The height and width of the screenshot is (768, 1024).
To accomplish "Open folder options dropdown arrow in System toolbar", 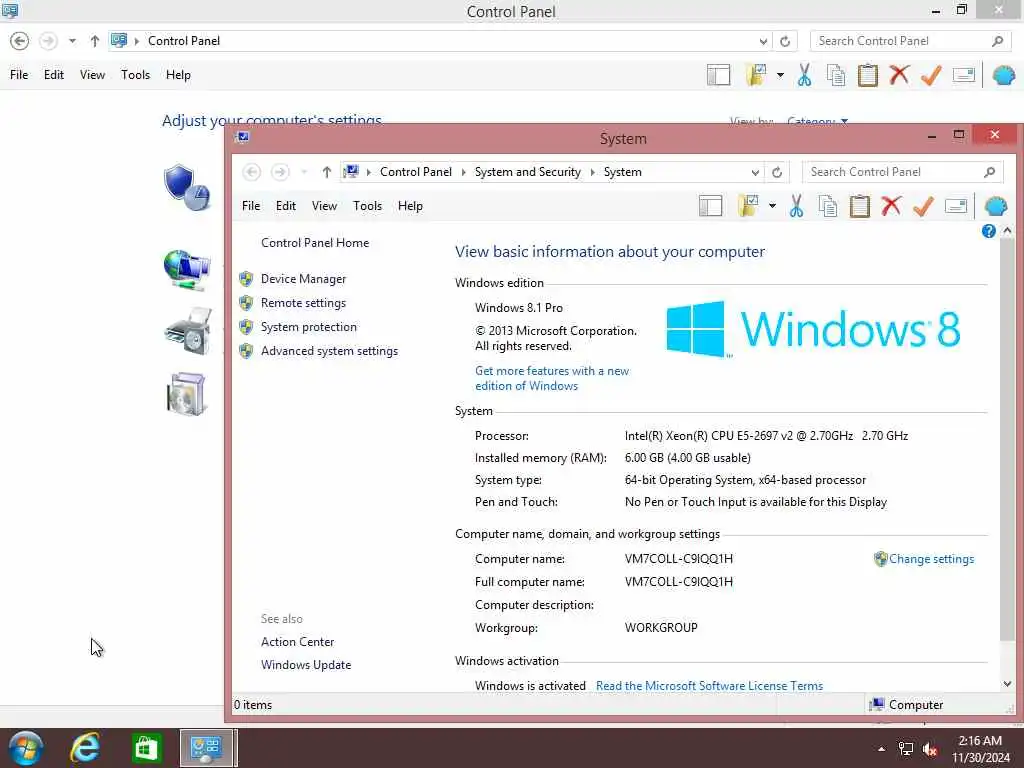I will click(772, 206).
